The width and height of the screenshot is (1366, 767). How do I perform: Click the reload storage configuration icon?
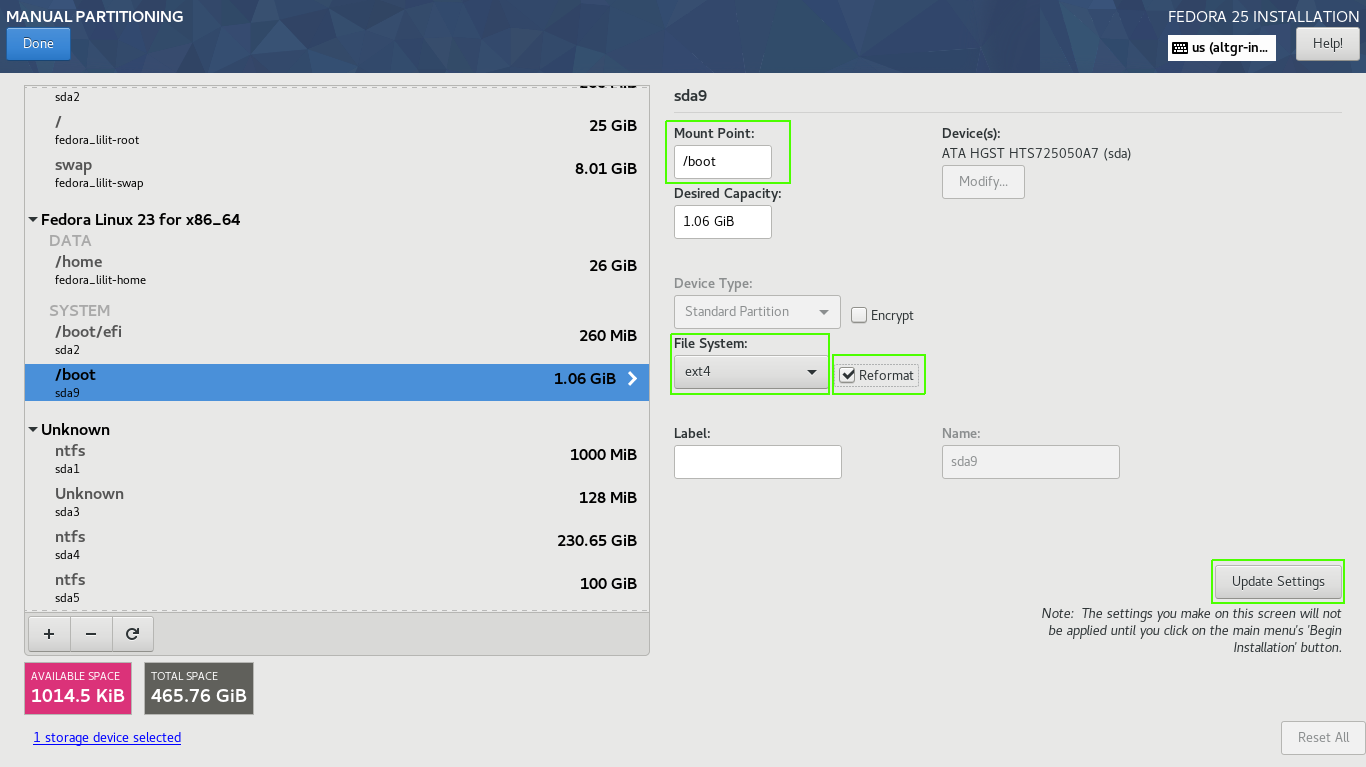[132, 634]
